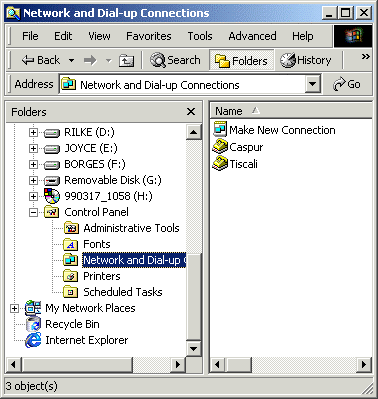Expand the RILKE (D:) drive node
This screenshot has height=399, width=378.
pyautogui.click(x=33, y=132)
